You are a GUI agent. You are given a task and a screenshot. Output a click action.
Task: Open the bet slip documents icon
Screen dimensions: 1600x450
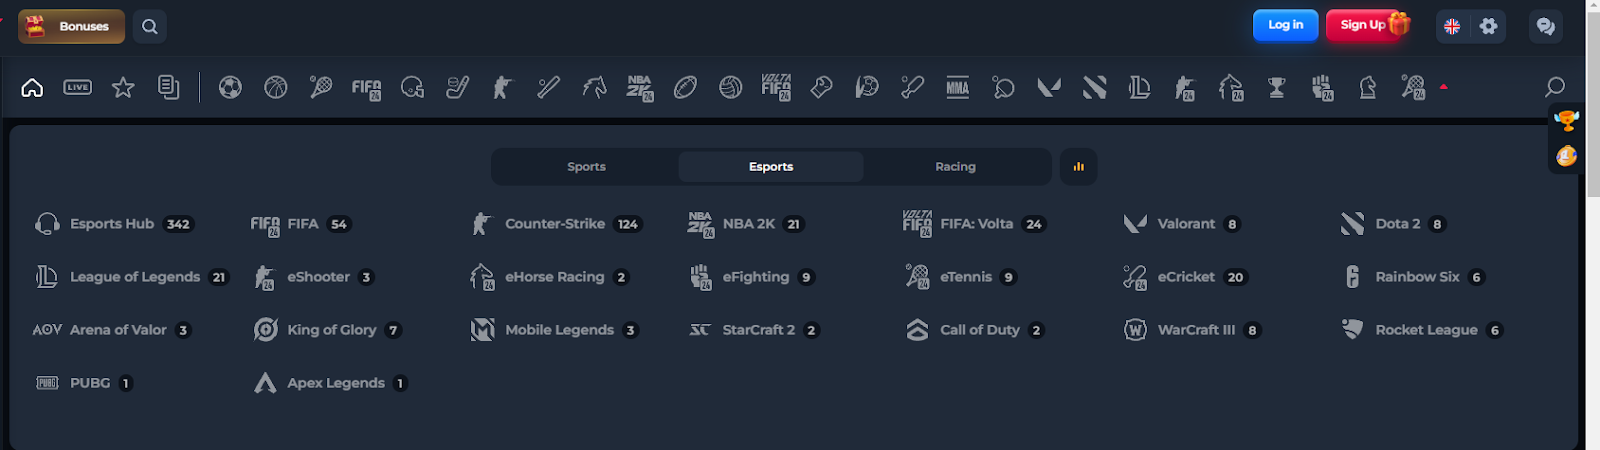(168, 87)
